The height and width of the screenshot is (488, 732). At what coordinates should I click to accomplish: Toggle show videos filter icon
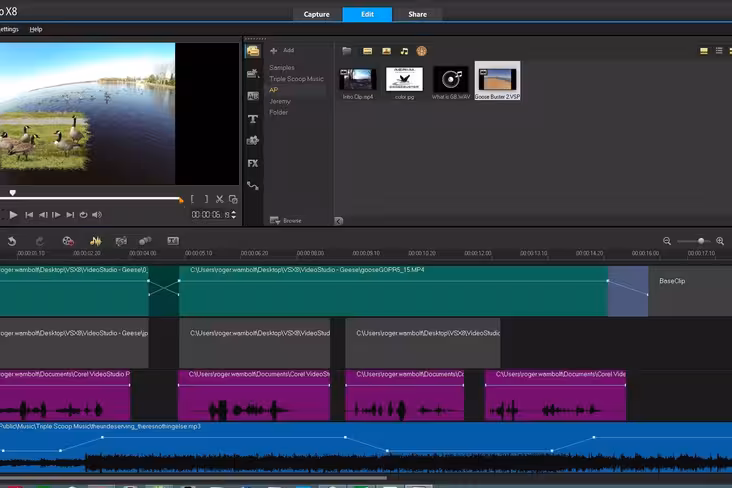368,51
